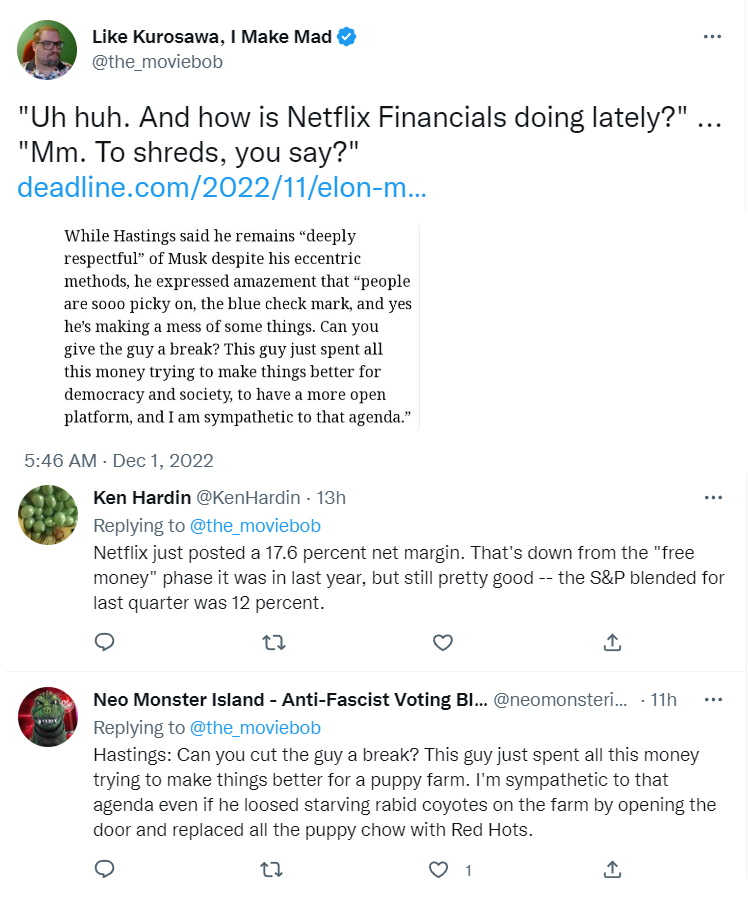The height and width of the screenshot is (907, 748).
Task: Share Ken Hardin's reply
Action: coord(613,642)
